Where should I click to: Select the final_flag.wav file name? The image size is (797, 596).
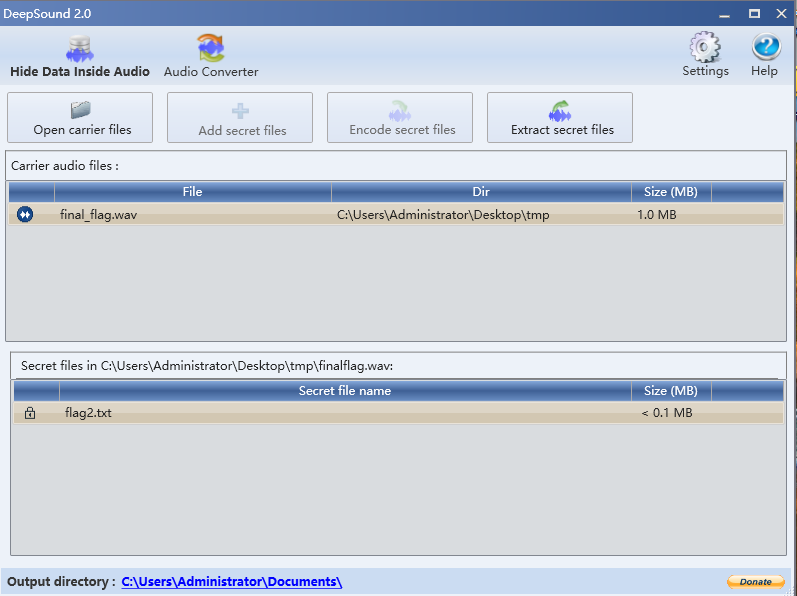(99, 215)
